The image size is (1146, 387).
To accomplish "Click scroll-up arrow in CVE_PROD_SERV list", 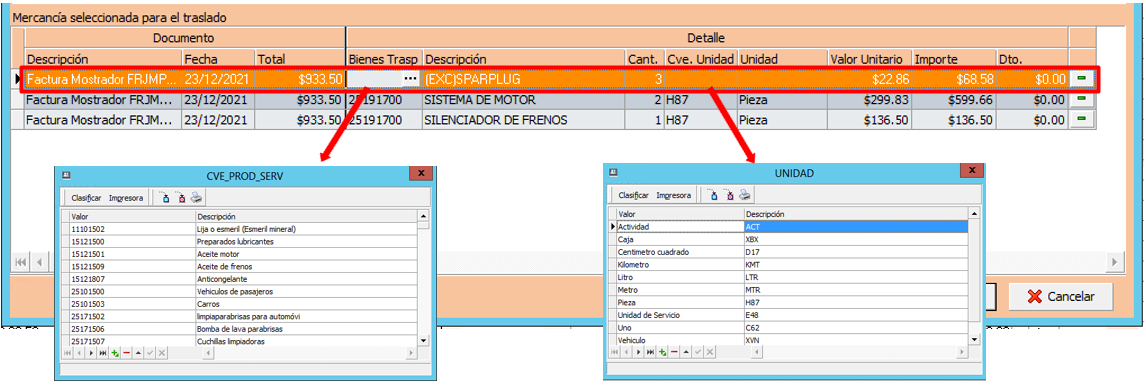I will click(x=422, y=216).
